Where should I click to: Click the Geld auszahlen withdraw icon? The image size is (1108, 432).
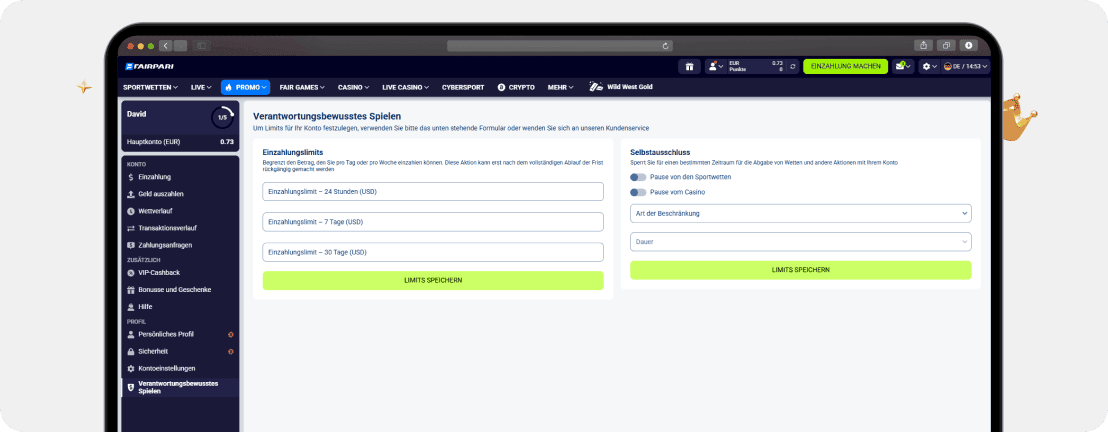tap(131, 194)
